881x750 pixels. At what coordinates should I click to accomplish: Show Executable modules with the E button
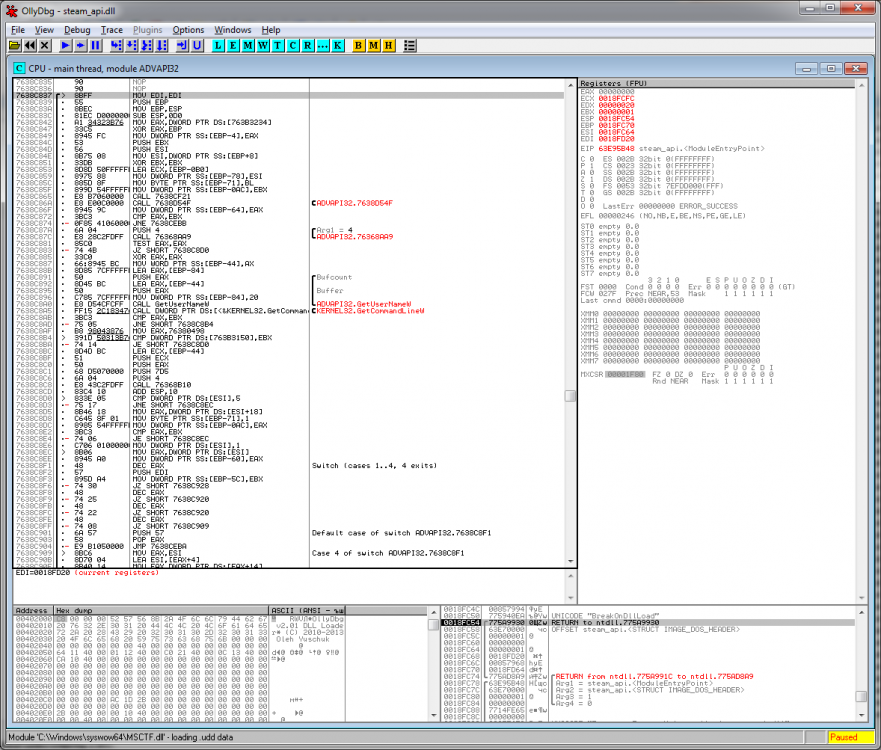pyautogui.click(x=233, y=45)
